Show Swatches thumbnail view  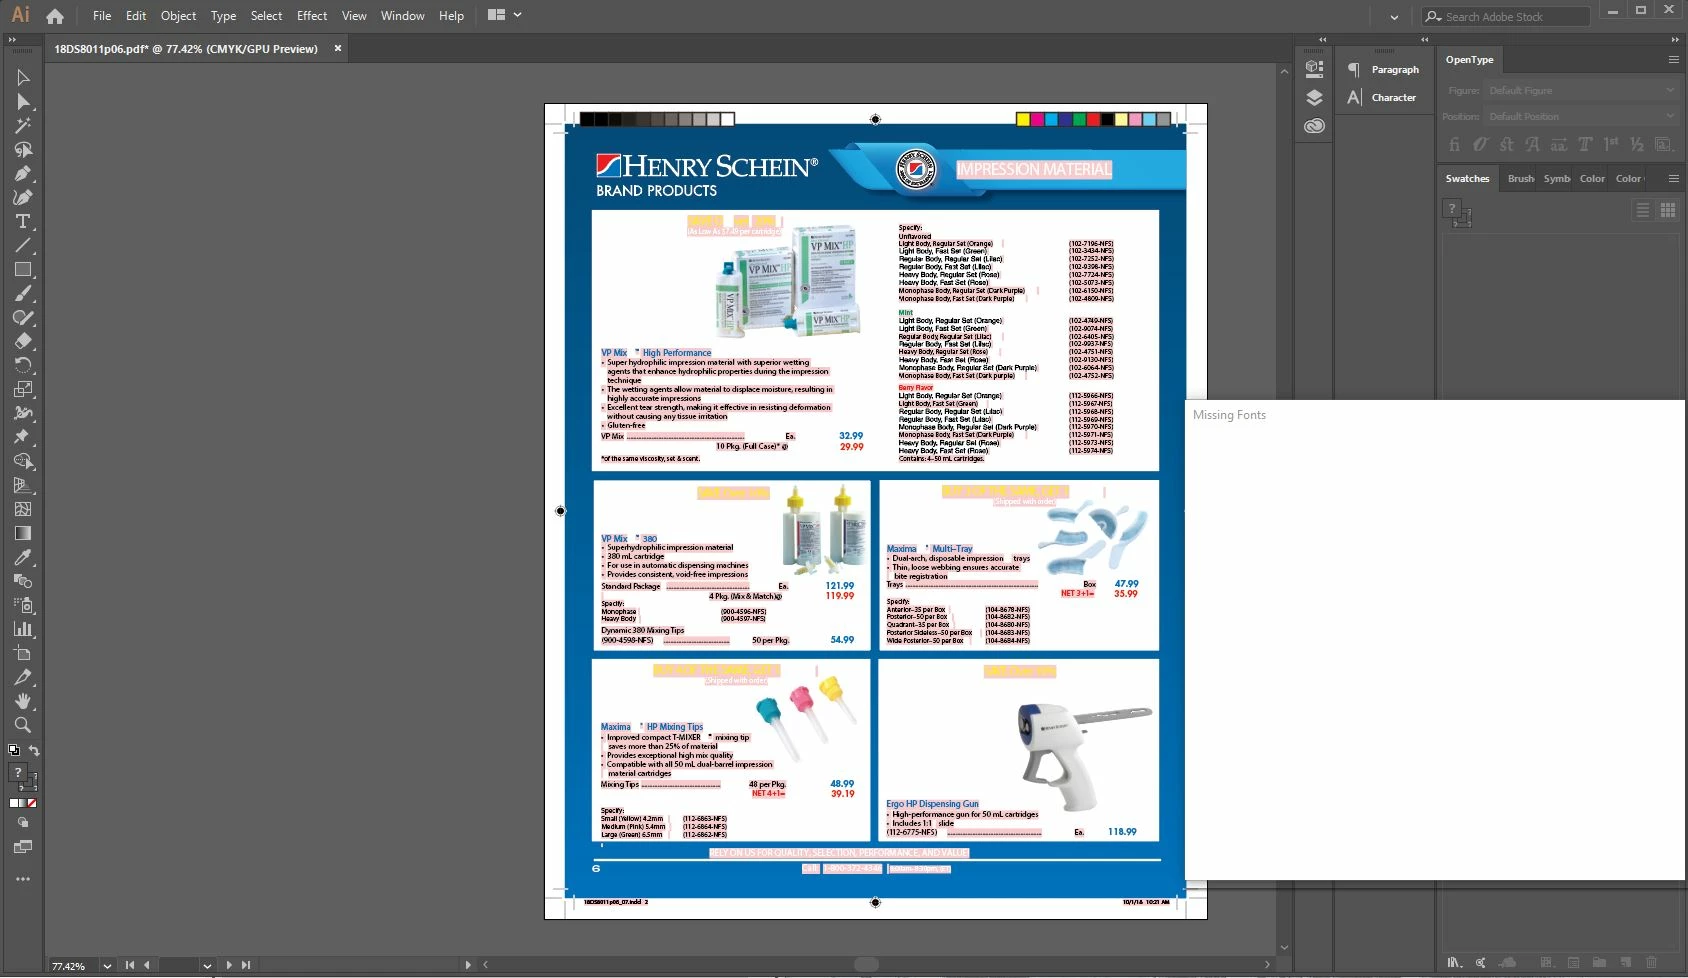pos(1668,210)
